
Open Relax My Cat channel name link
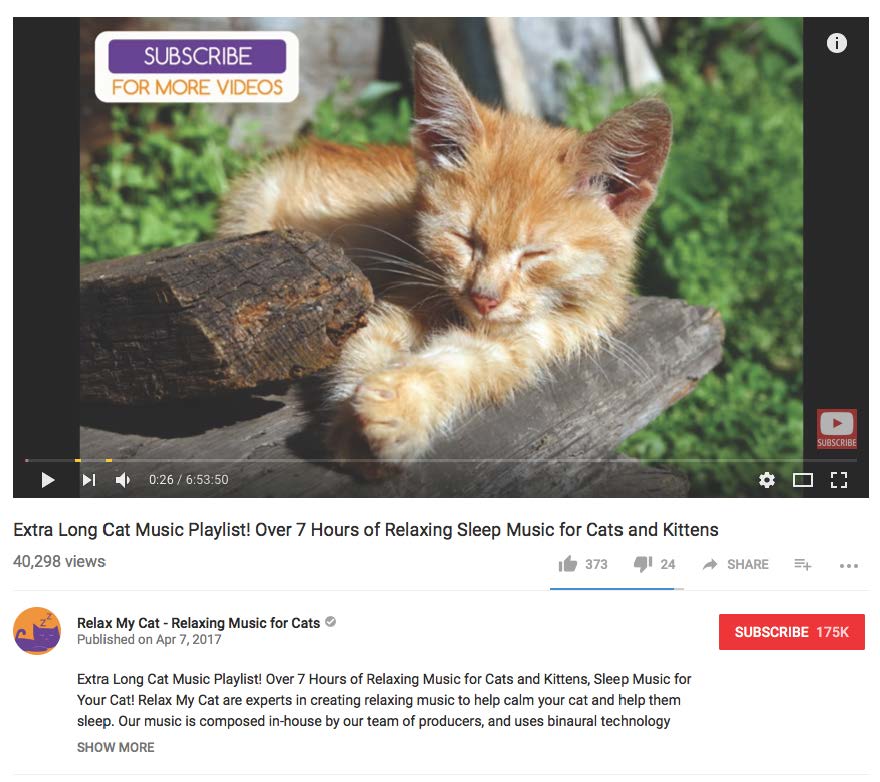pos(198,623)
